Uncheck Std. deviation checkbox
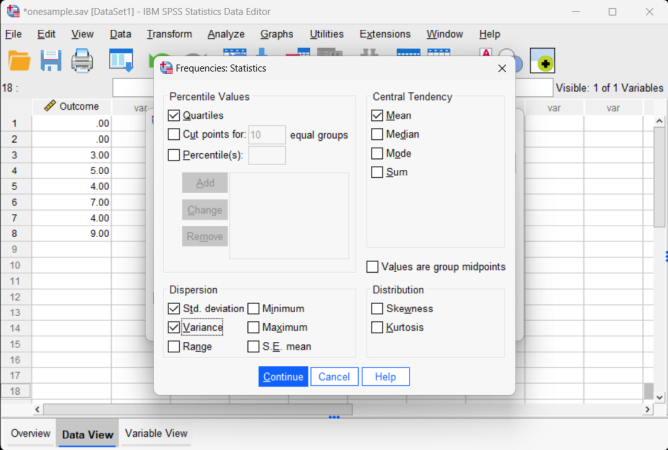Image resolution: width=668 pixels, height=450 pixels. (174, 309)
